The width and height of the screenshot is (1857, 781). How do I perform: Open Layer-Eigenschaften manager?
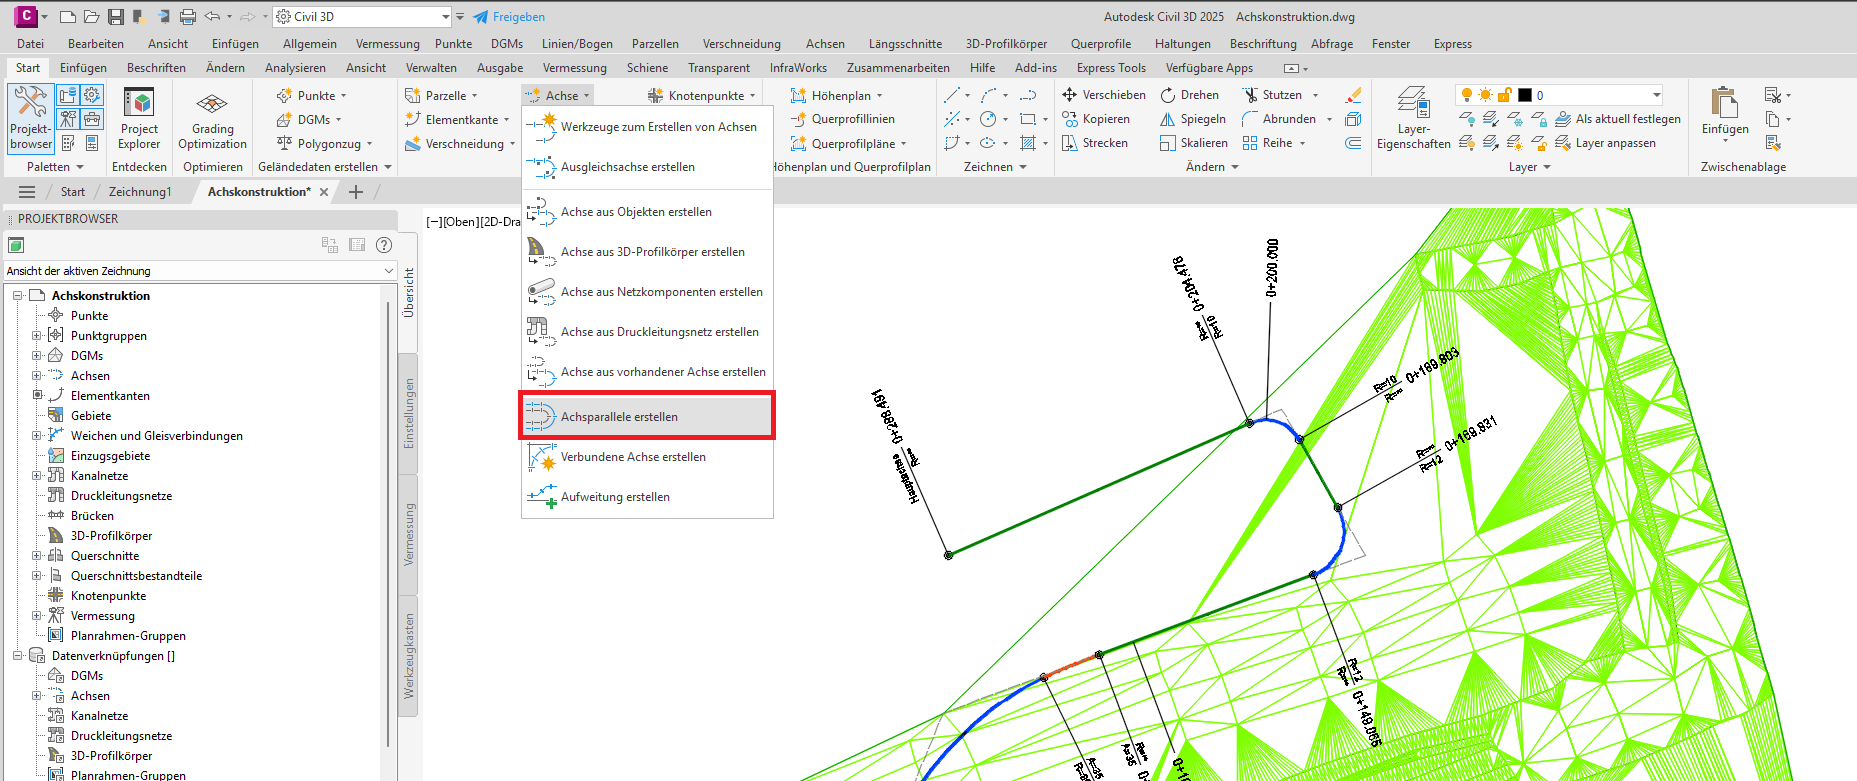[1413, 119]
